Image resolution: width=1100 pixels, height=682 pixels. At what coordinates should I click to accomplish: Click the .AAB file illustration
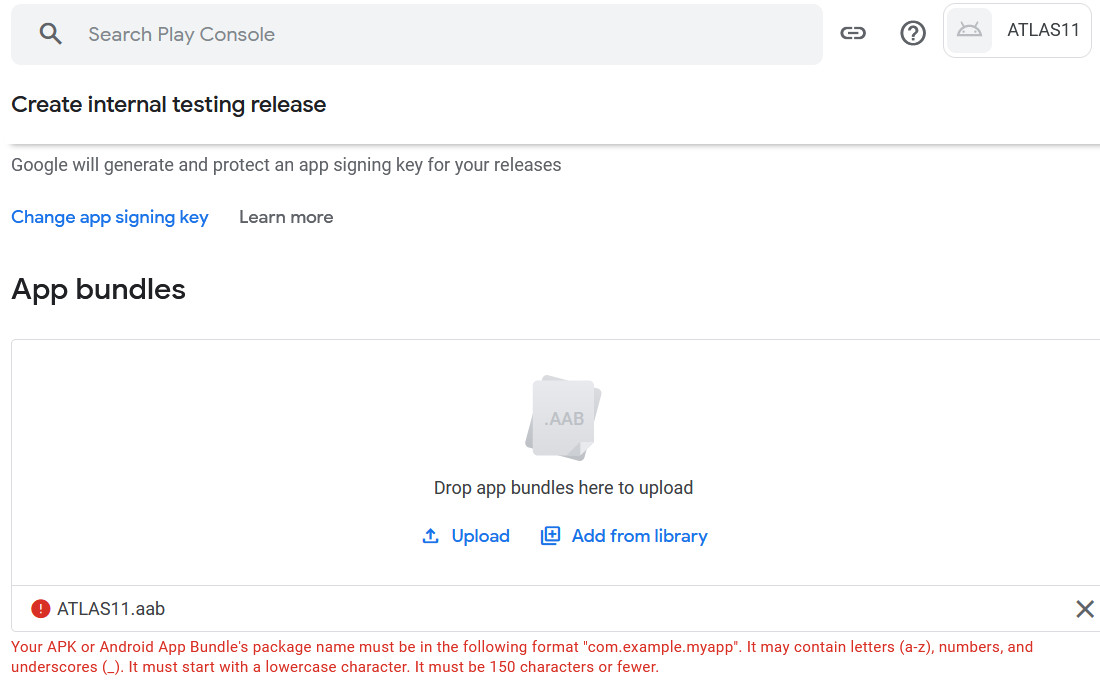pos(563,417)
